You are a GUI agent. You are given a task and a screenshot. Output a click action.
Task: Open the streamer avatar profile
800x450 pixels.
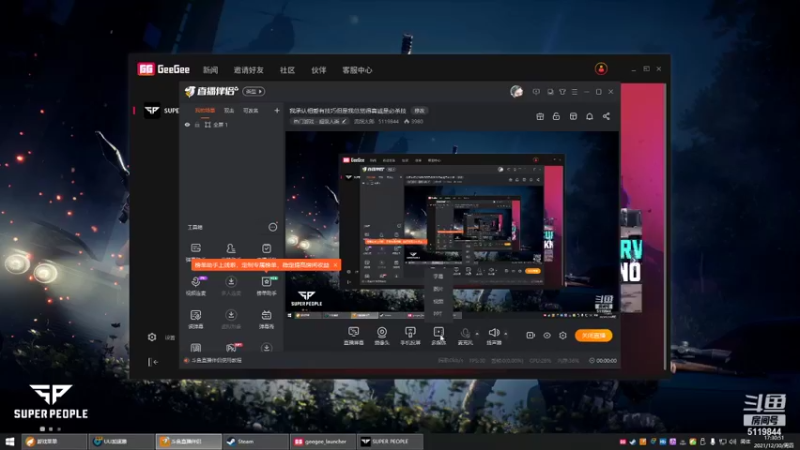pos(516,92)
